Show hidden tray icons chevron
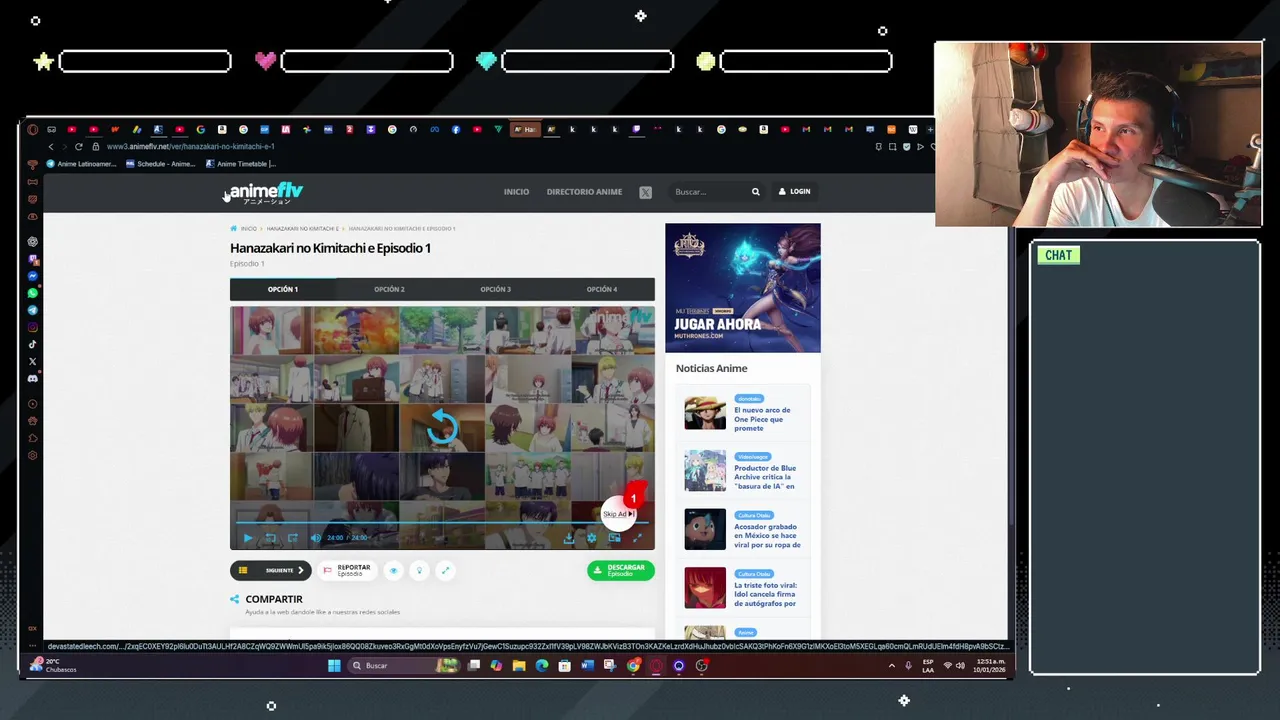This screenshot has width=1280, height=720. click(x=892, y=666)
